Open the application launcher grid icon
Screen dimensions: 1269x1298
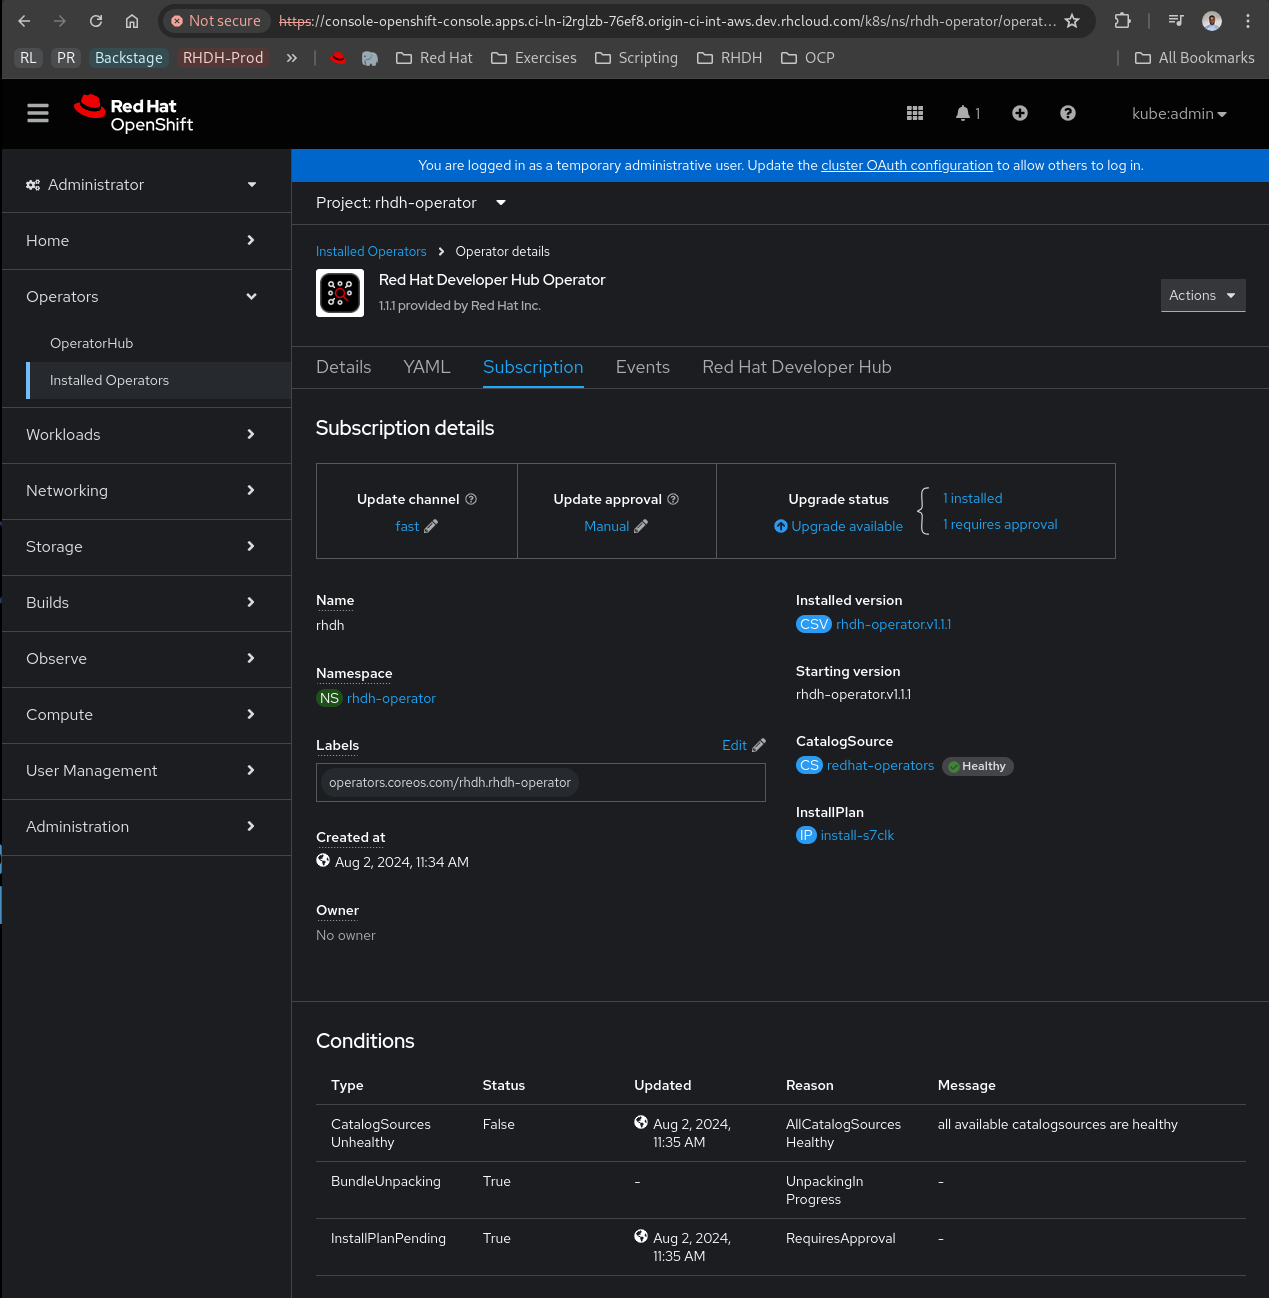click(x=914, y=113)
